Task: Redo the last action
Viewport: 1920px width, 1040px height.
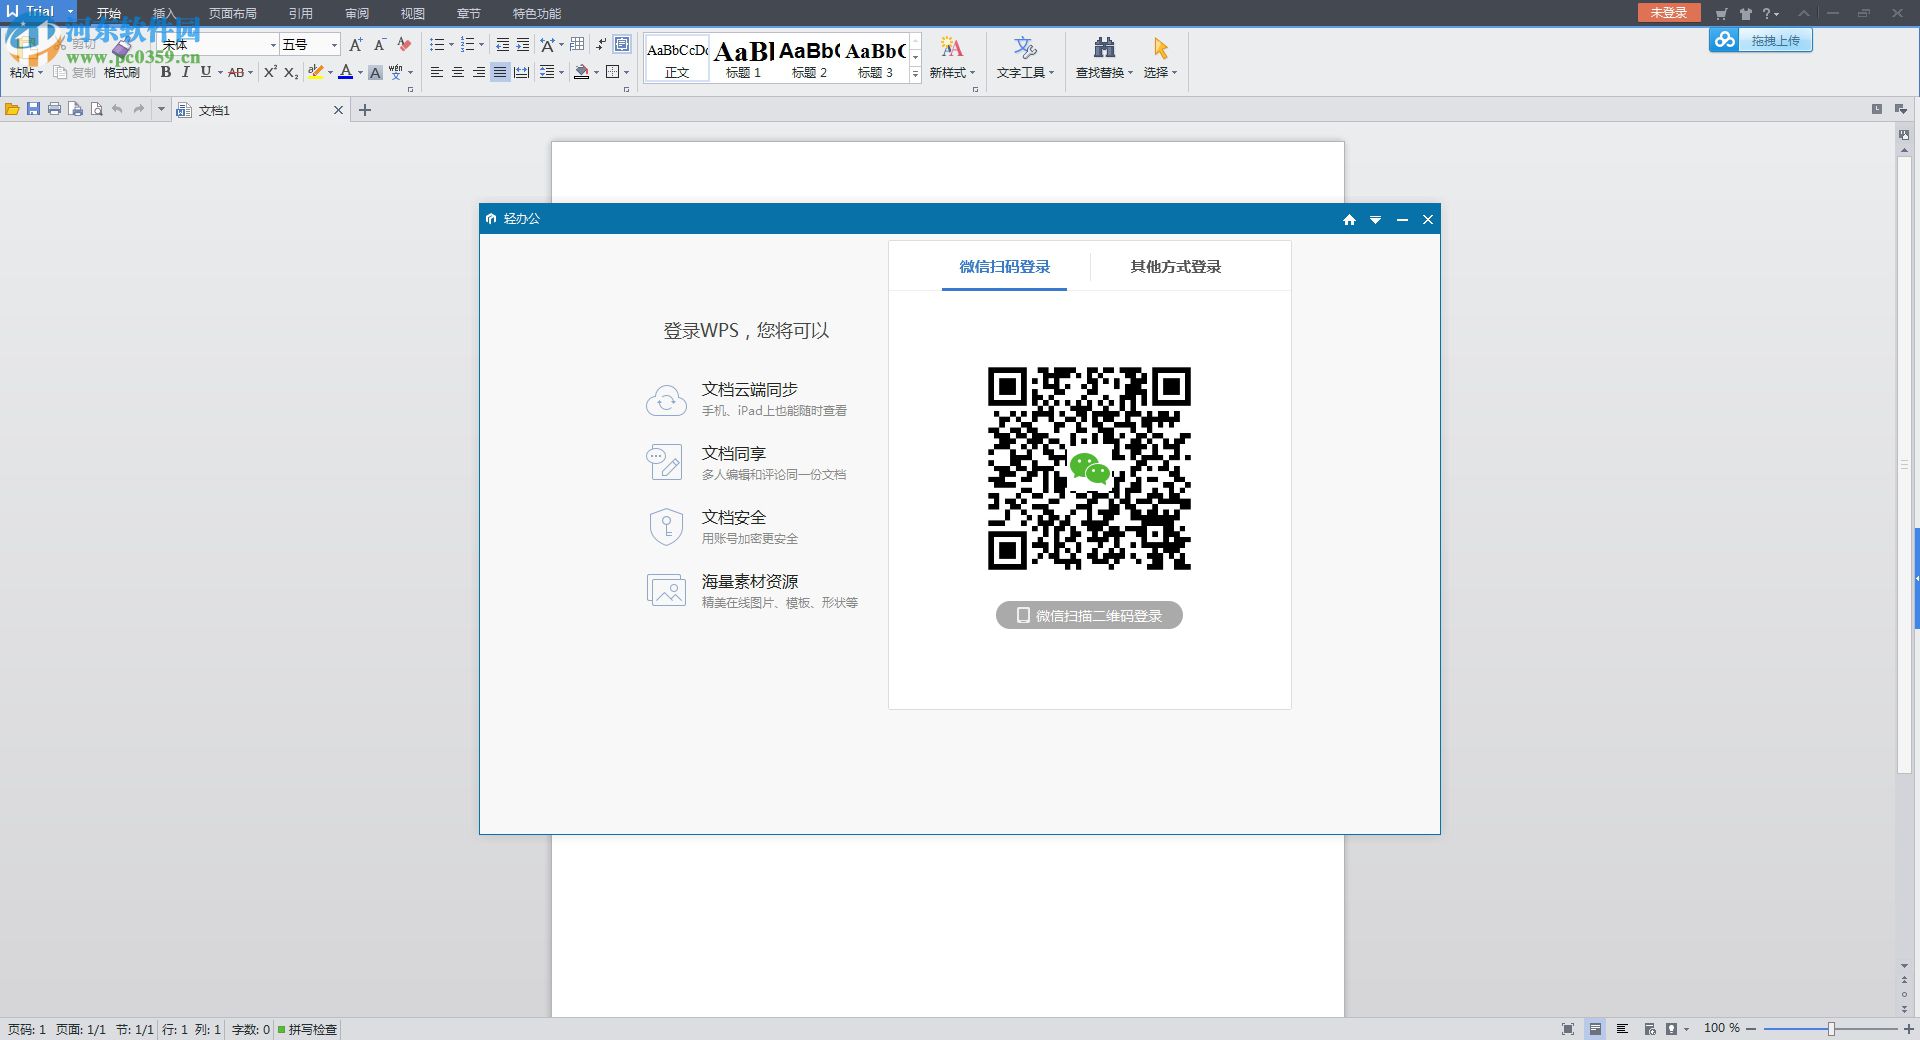Action: pyautogui.click(x=139, y=109)
